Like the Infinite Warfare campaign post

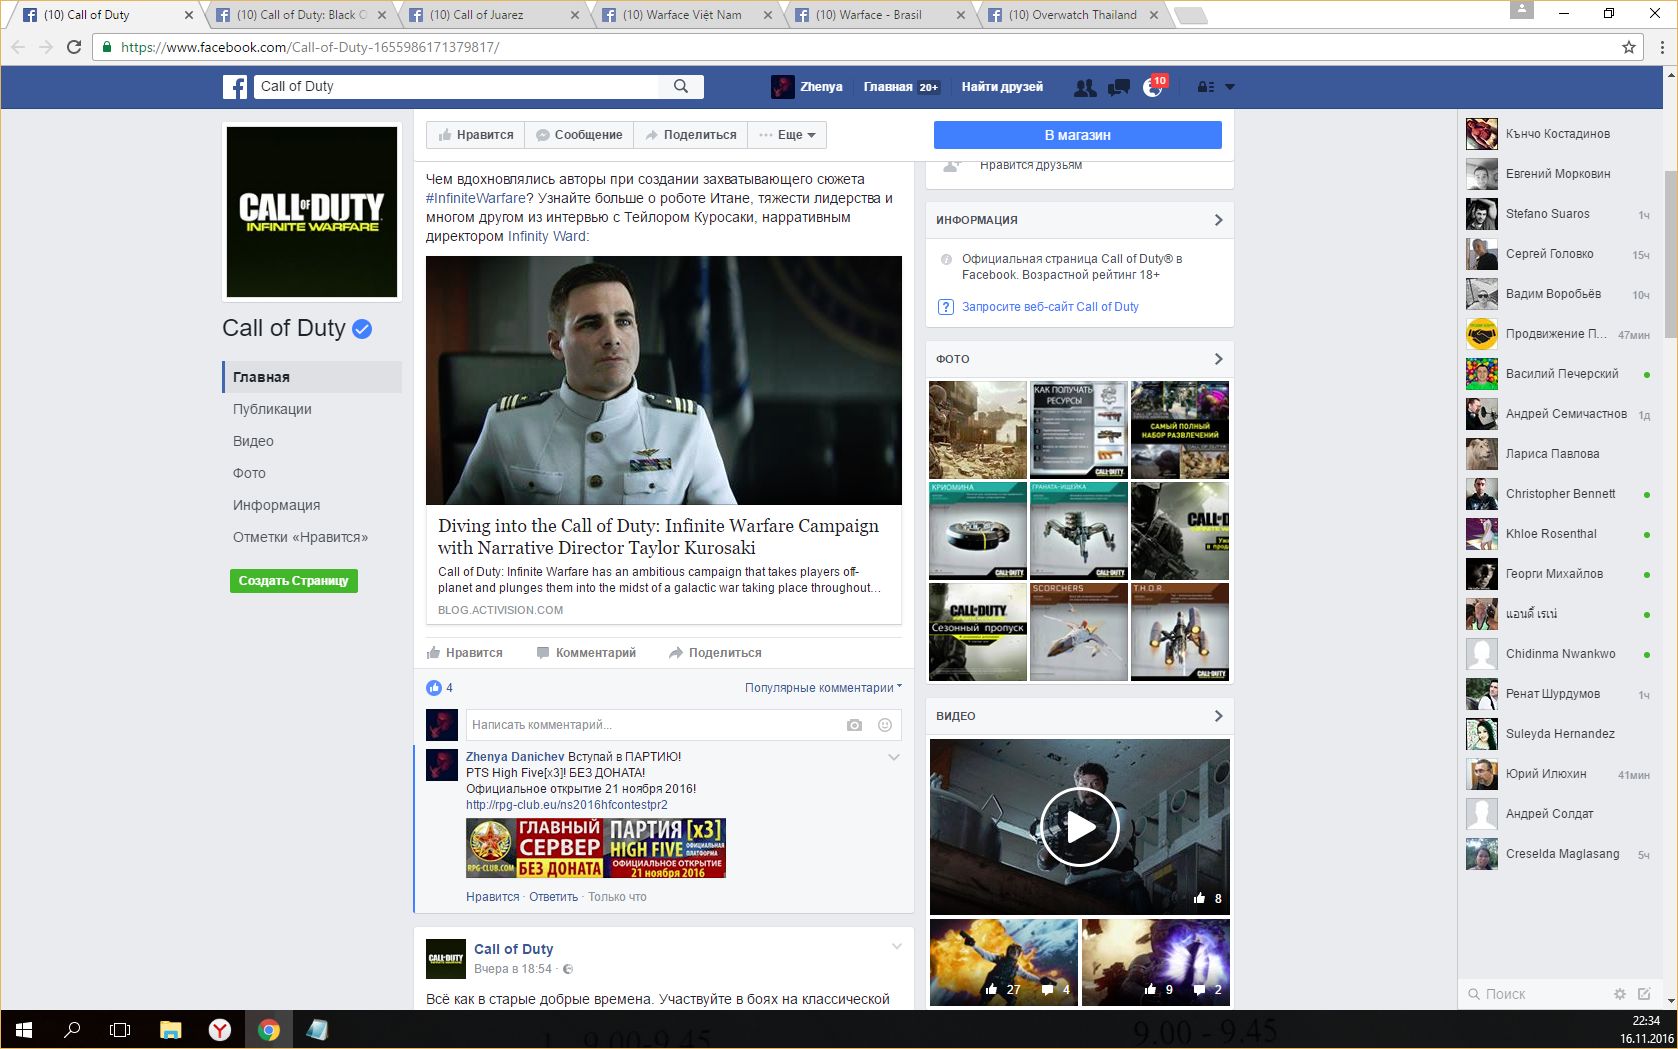point(465,653)
